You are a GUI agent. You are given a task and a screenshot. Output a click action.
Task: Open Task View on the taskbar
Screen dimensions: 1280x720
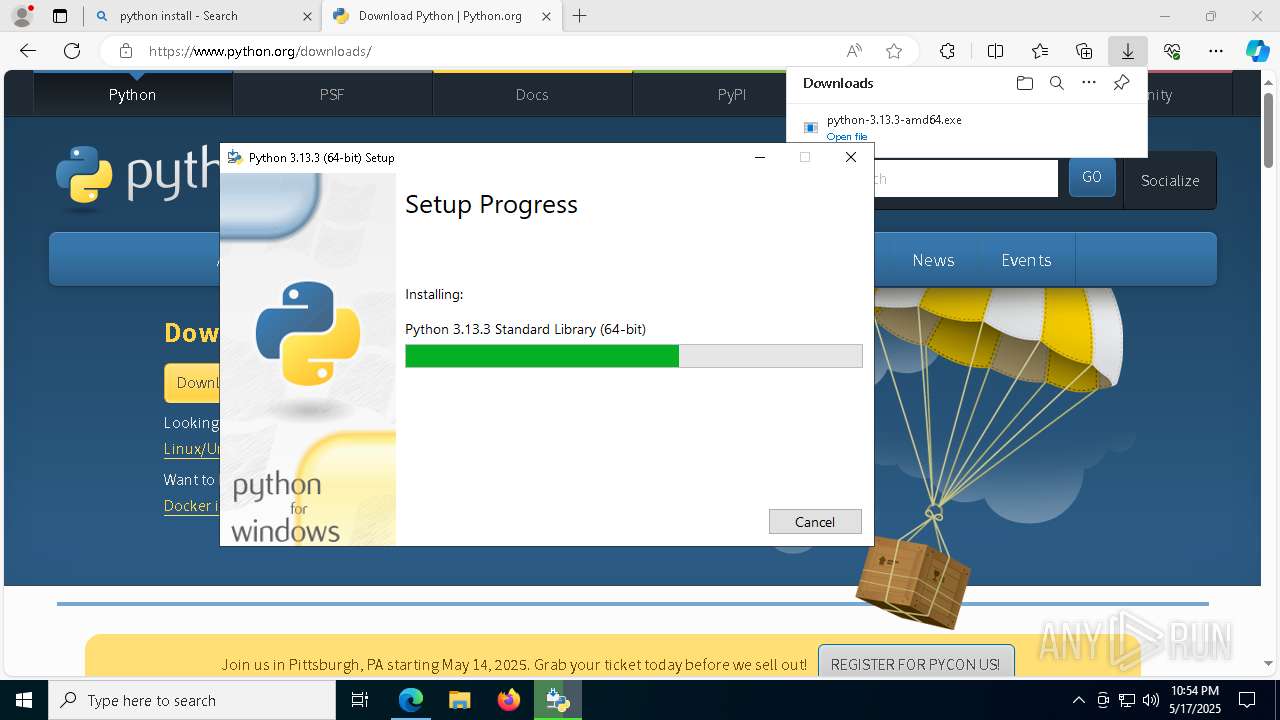(360, 700)
